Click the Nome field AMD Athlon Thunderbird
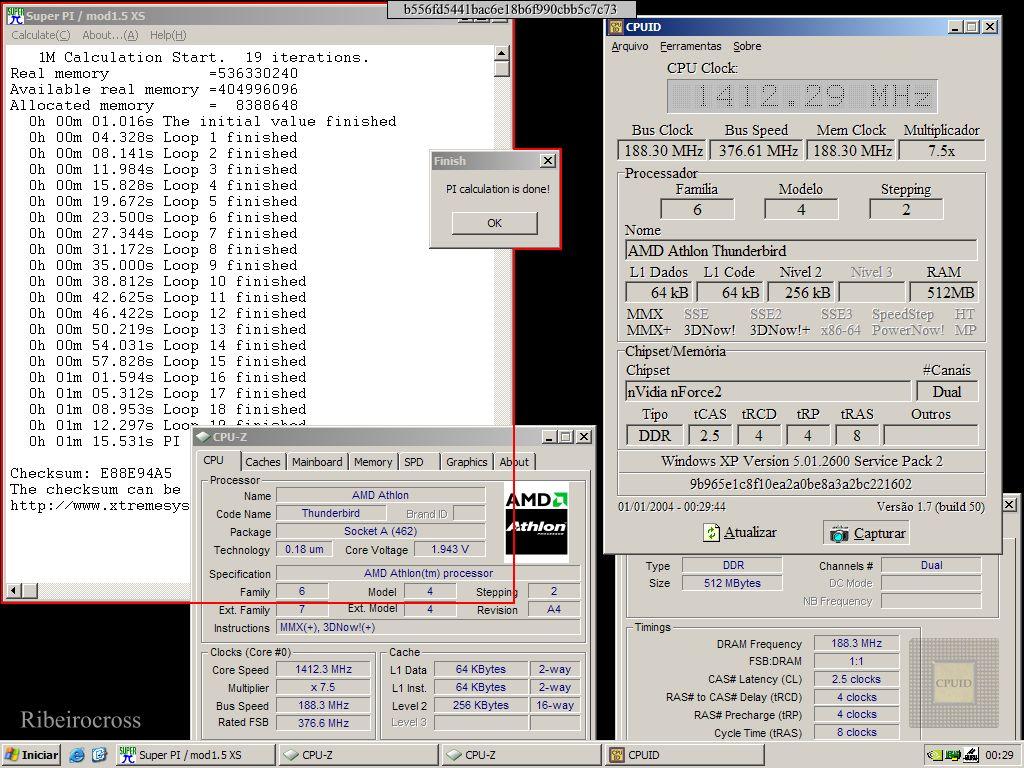Viewport: 1024px width, 768px height. 801,251
